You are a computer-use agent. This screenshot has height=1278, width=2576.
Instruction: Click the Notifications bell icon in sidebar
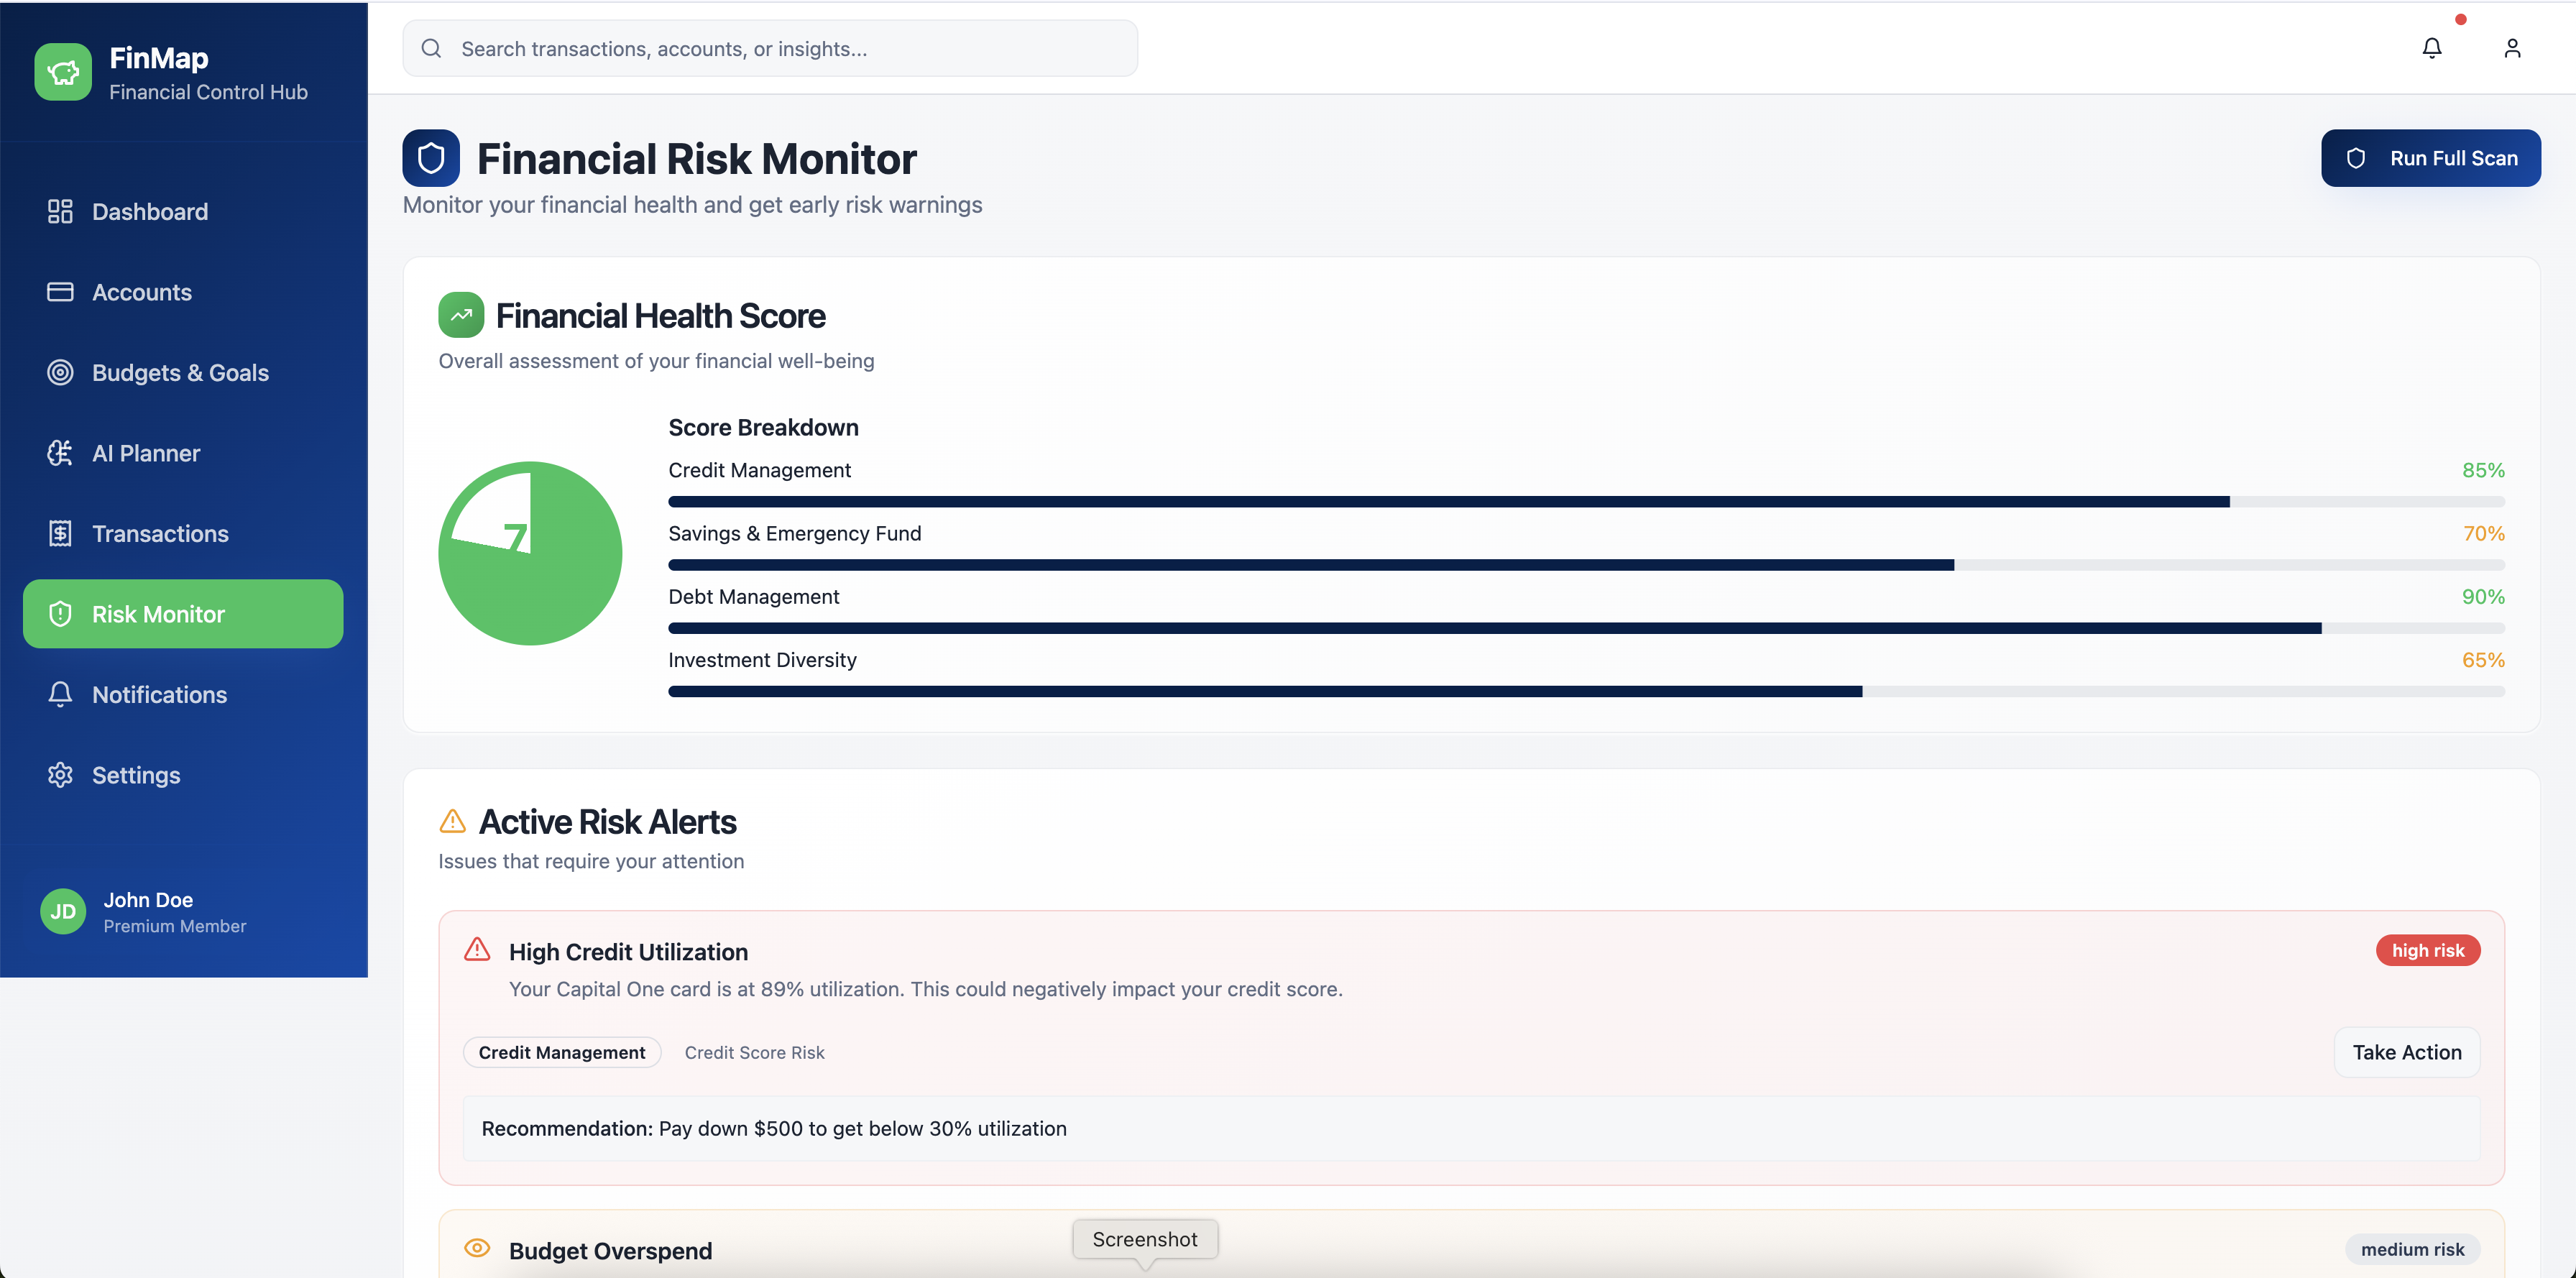(x=60, y=694)
